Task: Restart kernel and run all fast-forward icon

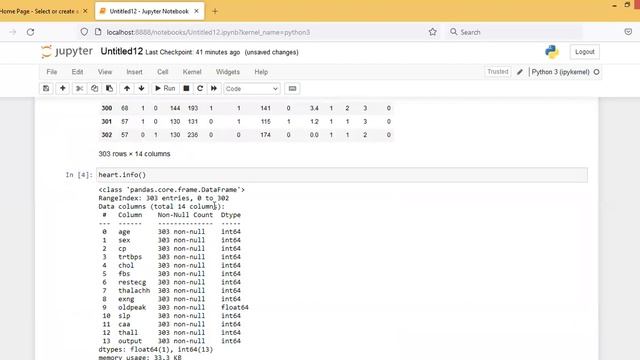Action: [214, 89]
